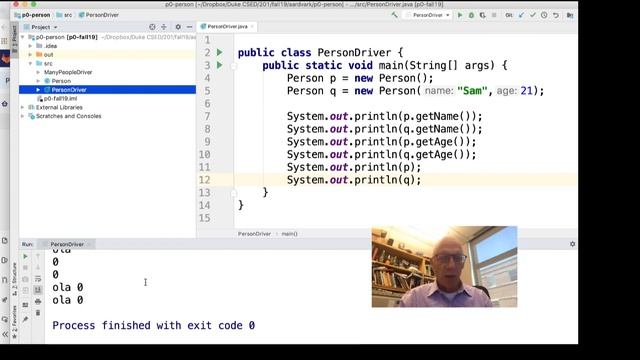
Task: Collapse the p0-person root node
Action: (x=22, y=37)
